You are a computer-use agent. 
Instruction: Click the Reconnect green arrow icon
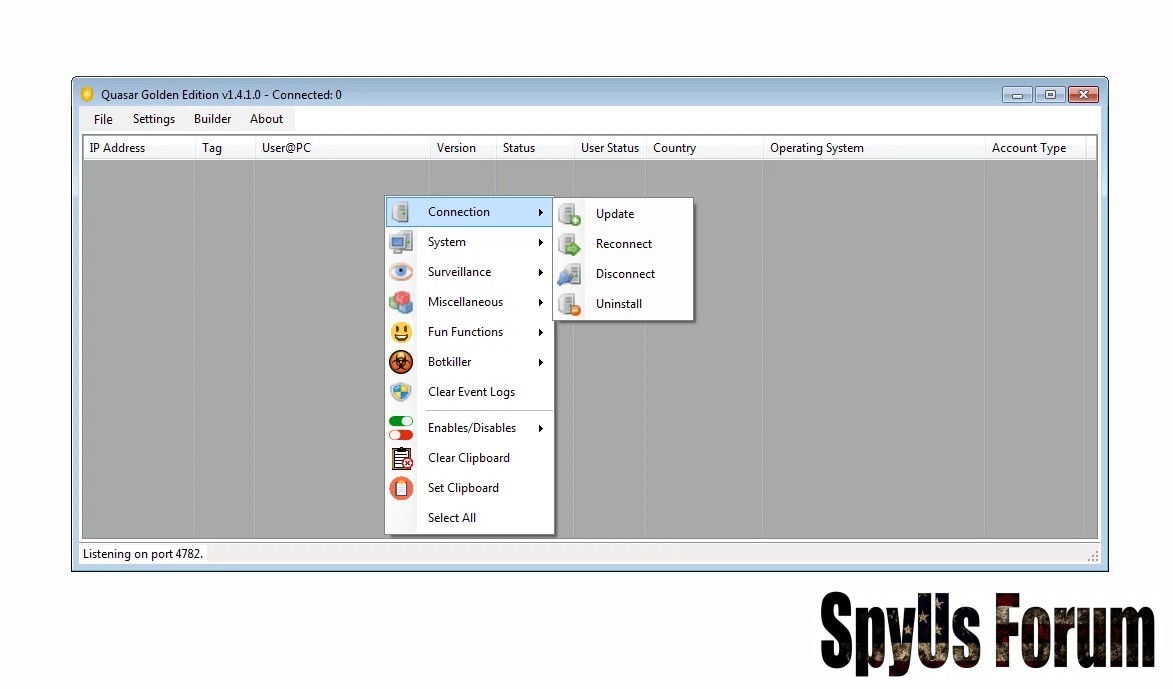(570, 244)
